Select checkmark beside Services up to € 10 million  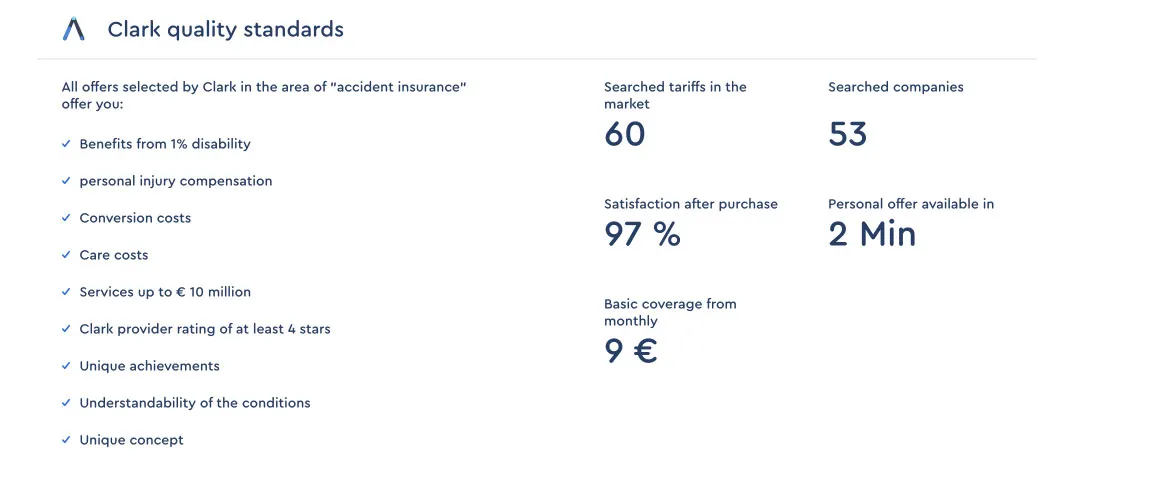[66, 292]
